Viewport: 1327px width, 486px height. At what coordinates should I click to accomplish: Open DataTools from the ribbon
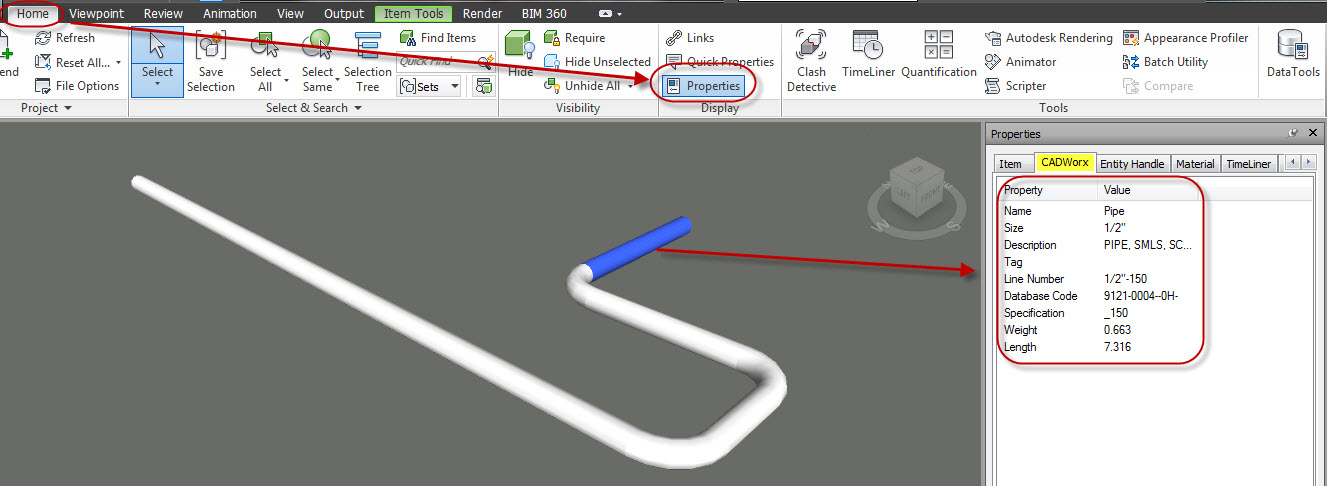point(1292,59)
